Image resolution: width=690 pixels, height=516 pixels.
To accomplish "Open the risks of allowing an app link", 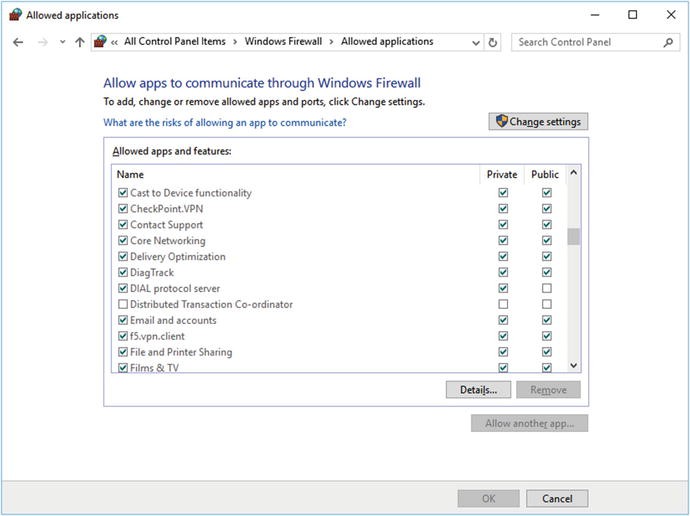I will click(225, 122).
